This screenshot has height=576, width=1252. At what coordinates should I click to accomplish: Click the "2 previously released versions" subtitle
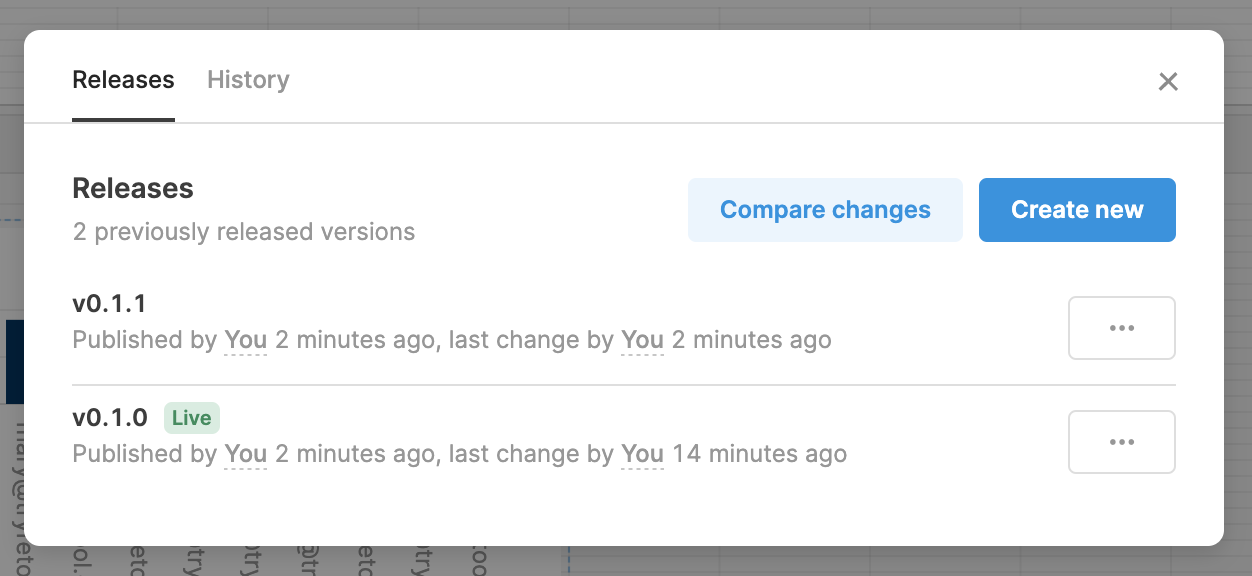tap(243, 232)
